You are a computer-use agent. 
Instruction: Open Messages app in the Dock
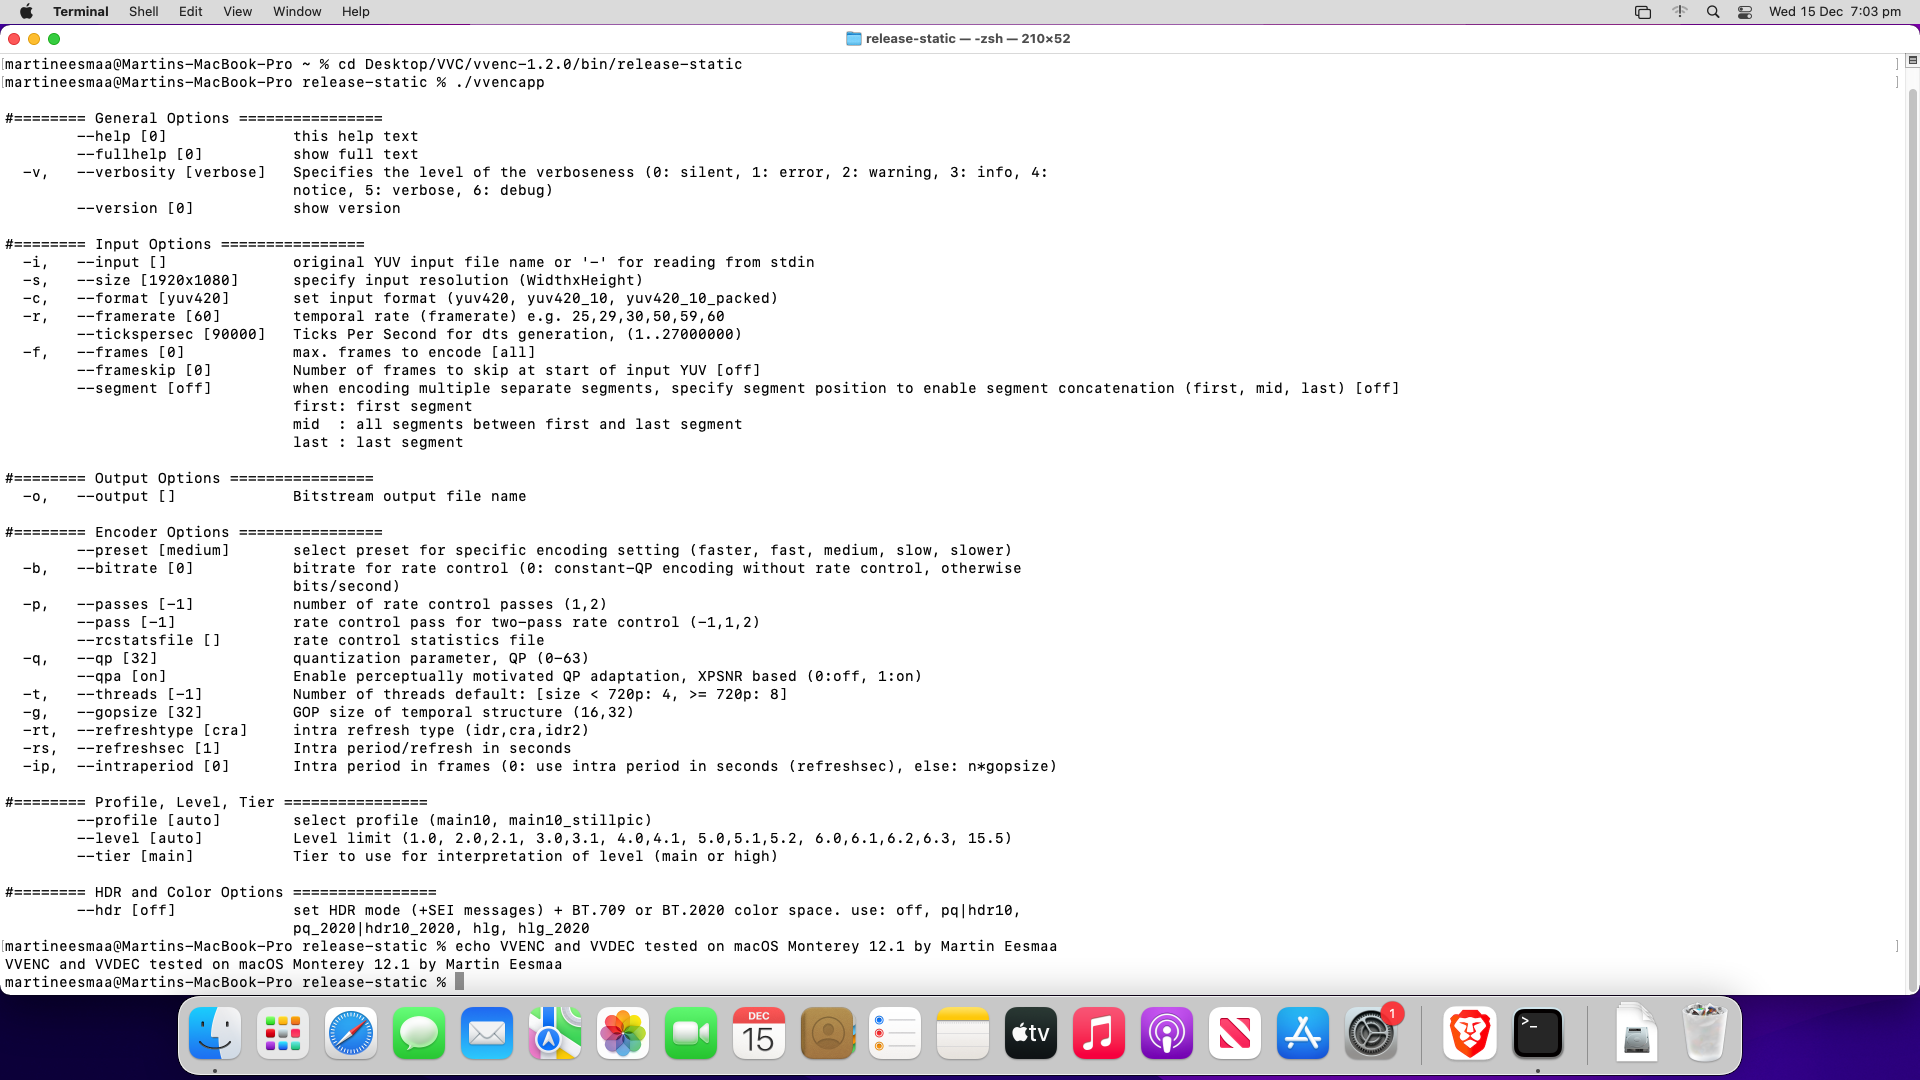(x=419, y=1033)
